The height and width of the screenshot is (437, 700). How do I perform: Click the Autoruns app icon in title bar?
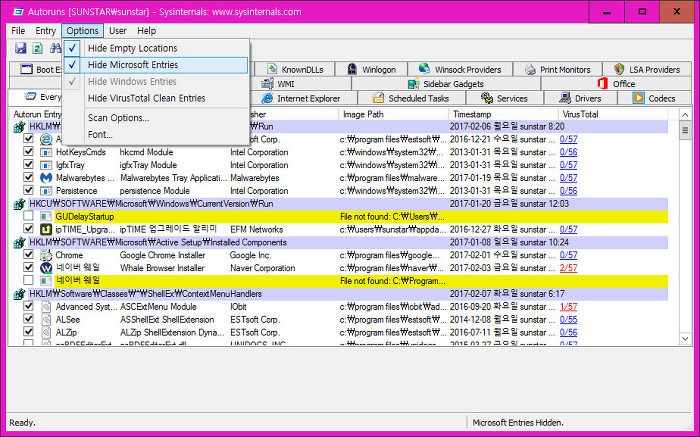[18, 12]
